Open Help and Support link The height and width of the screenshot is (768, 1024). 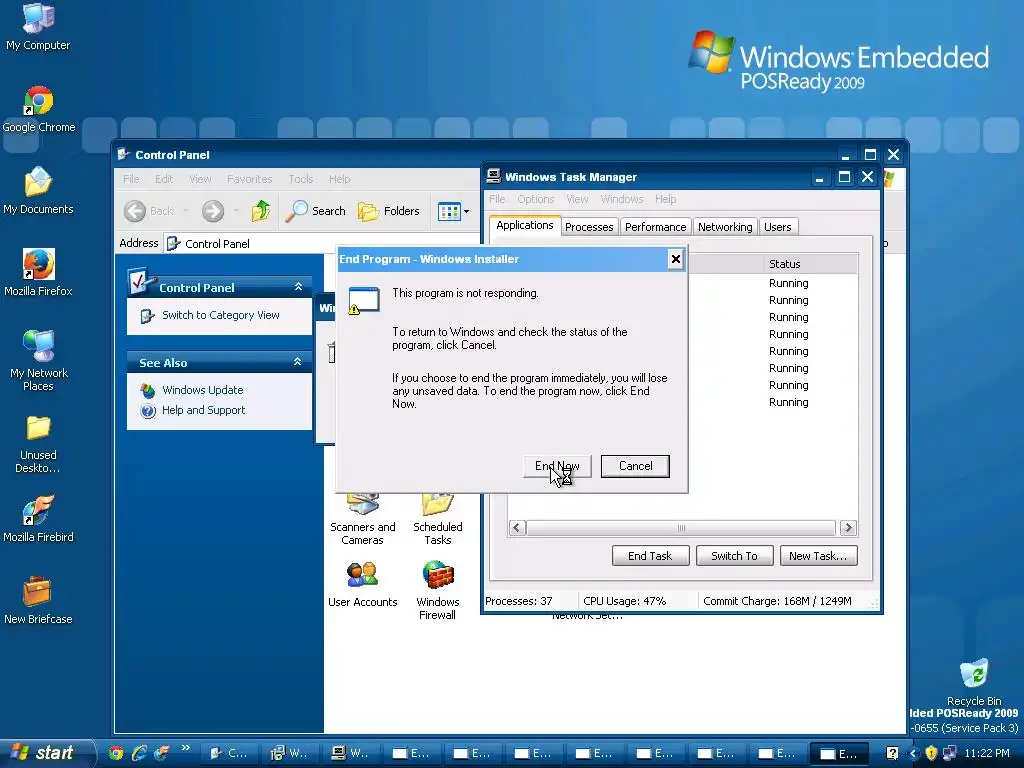tap(204, 410)
